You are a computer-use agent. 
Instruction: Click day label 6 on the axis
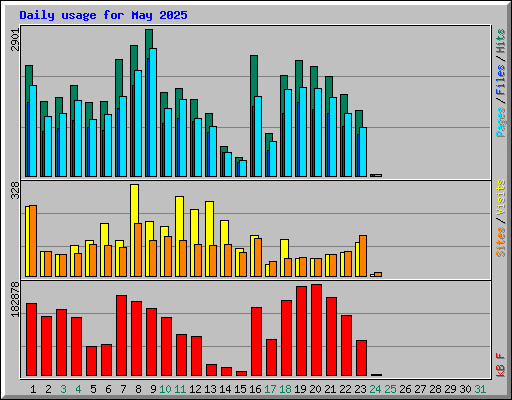tap(108, 389)
